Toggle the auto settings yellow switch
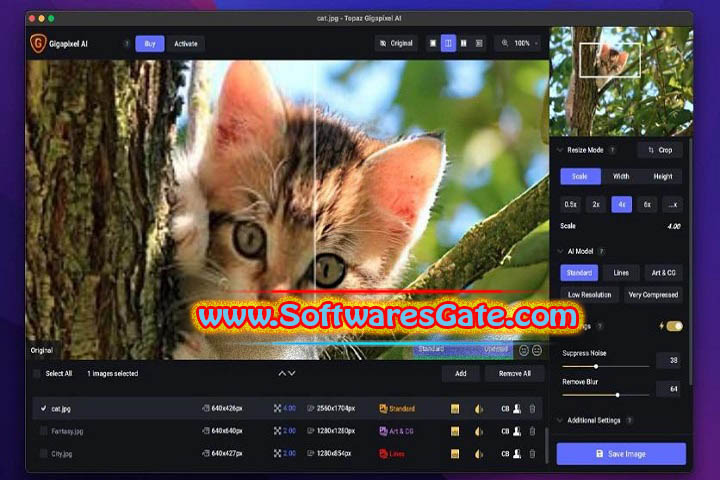 675,326
